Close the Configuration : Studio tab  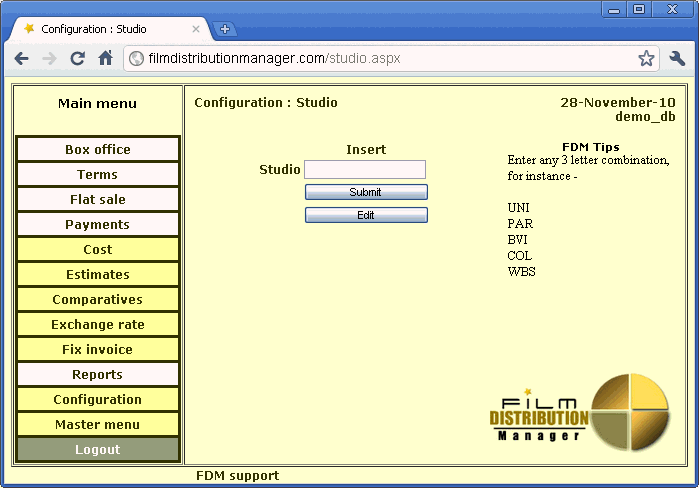196,29
